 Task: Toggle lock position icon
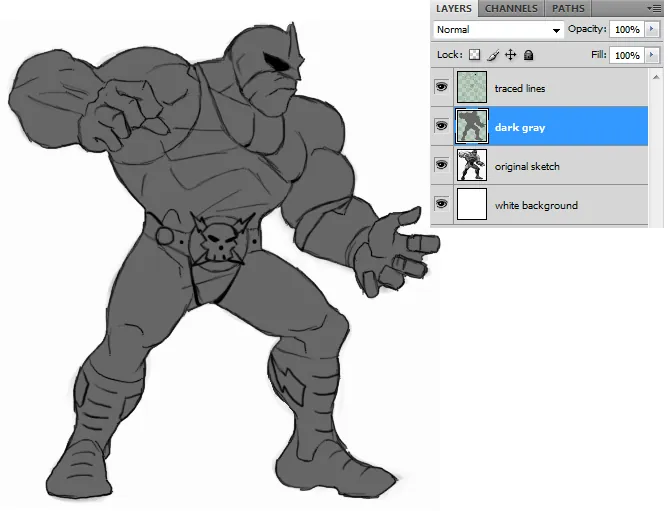[x=511, y=55]
